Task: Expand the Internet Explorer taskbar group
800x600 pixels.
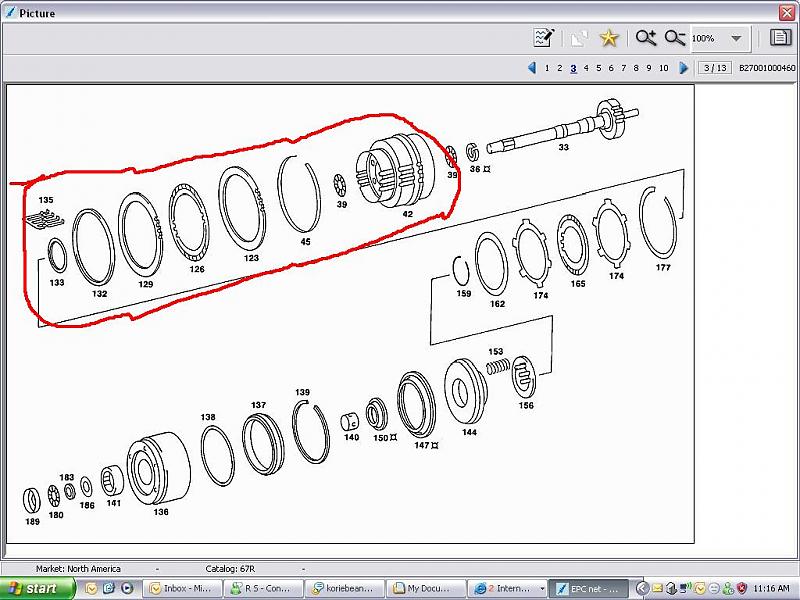Action: (x=509, y=588)
